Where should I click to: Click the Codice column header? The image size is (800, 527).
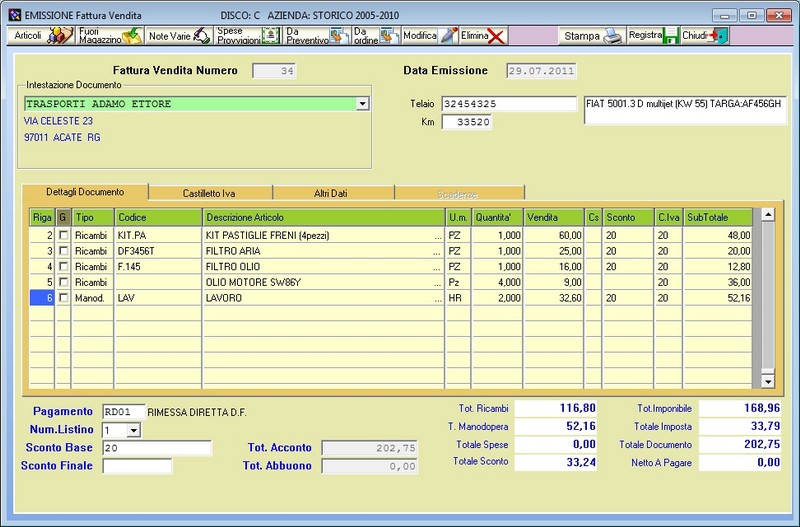158,217
